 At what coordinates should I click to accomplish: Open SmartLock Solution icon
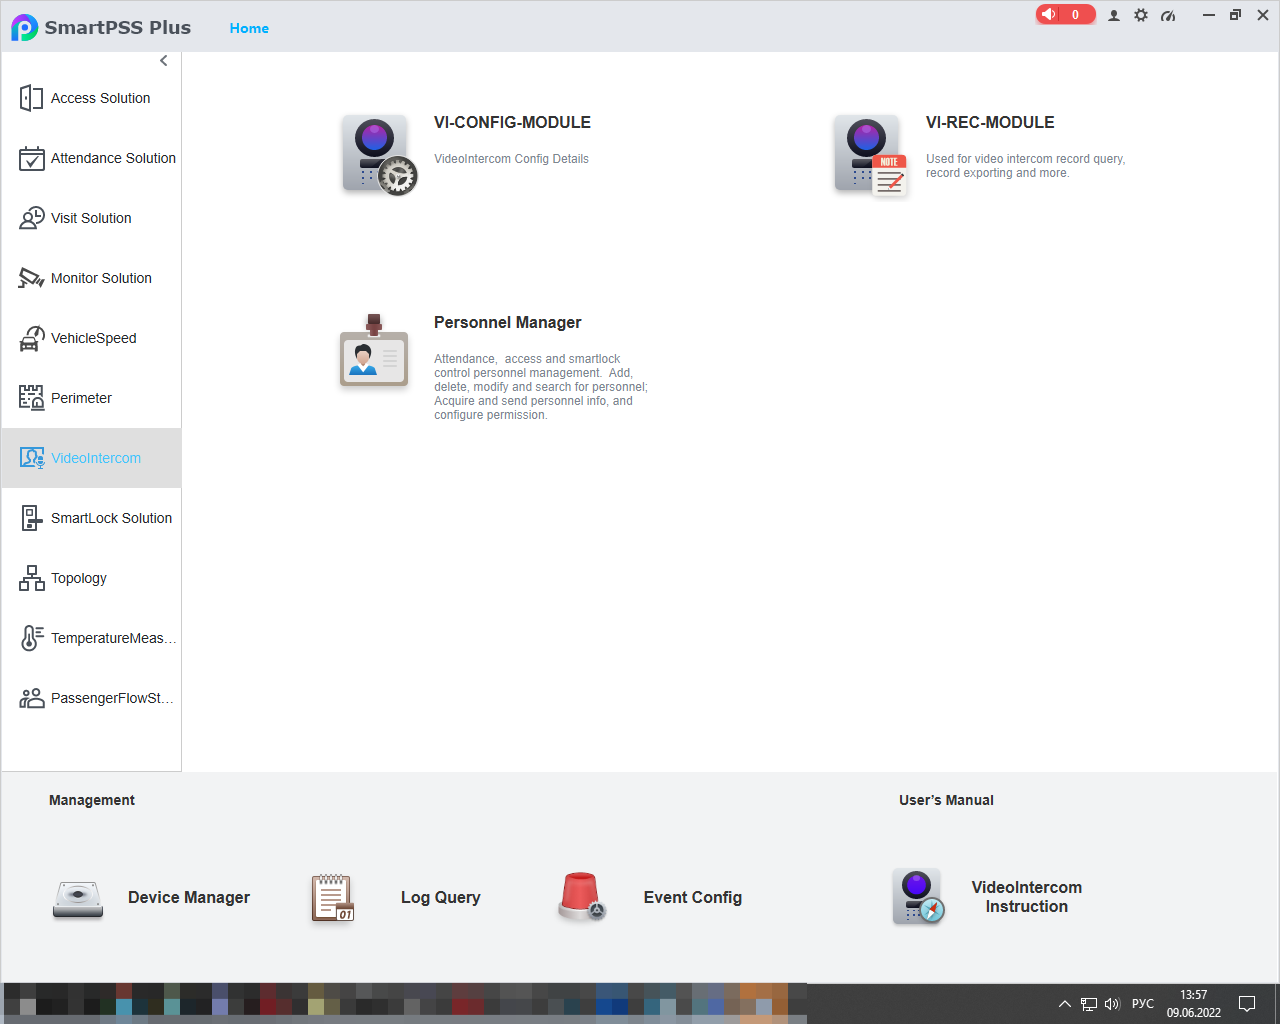[x=31, y=518]
